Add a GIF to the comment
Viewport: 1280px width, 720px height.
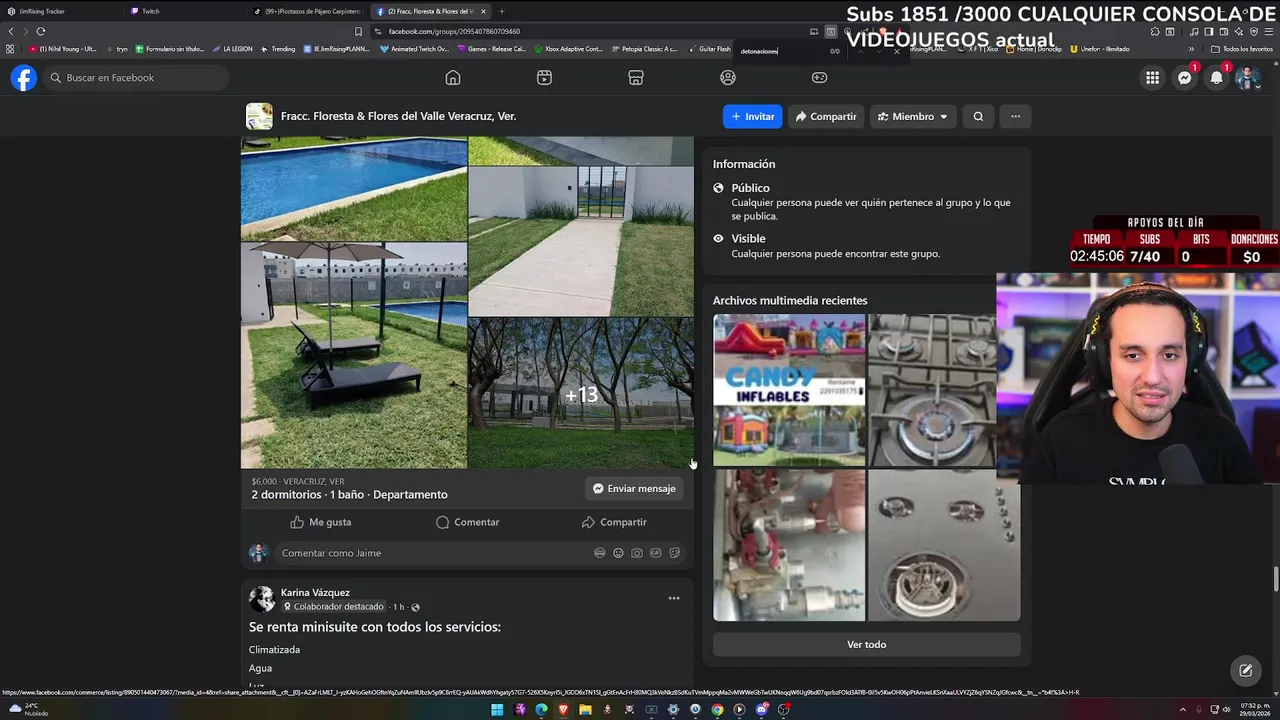(656, 553)
